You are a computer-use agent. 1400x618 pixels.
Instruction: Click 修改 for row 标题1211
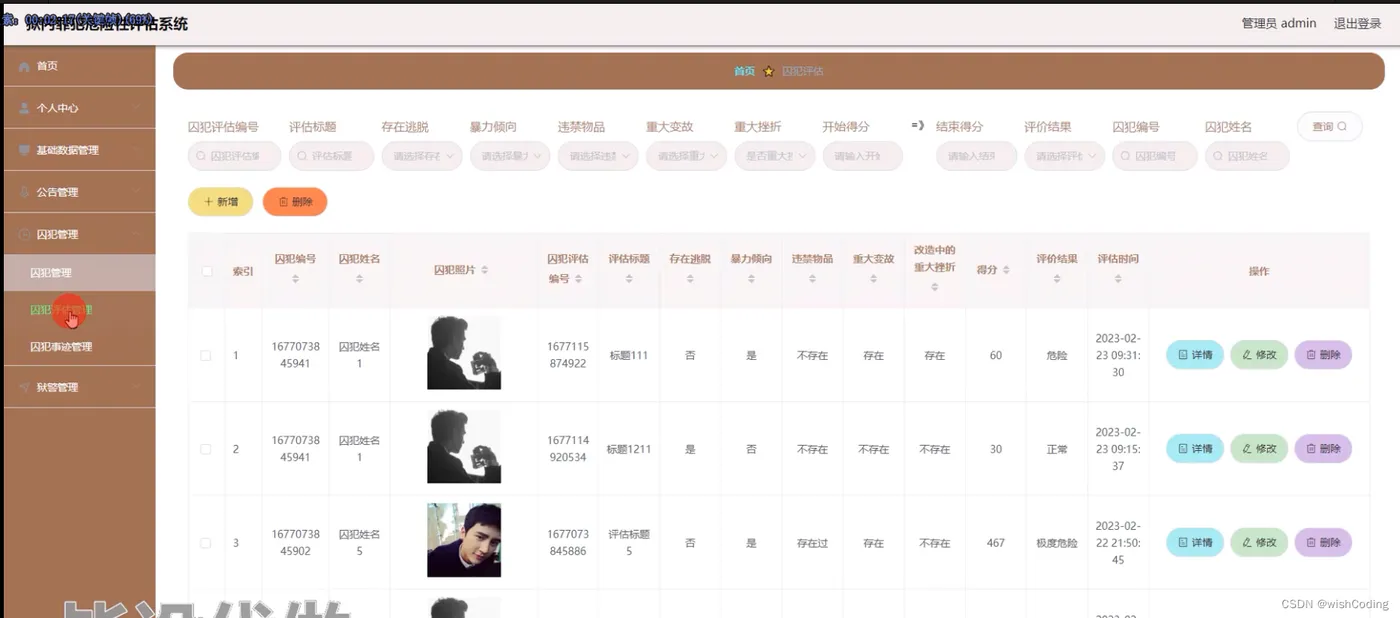(1259, 449)
